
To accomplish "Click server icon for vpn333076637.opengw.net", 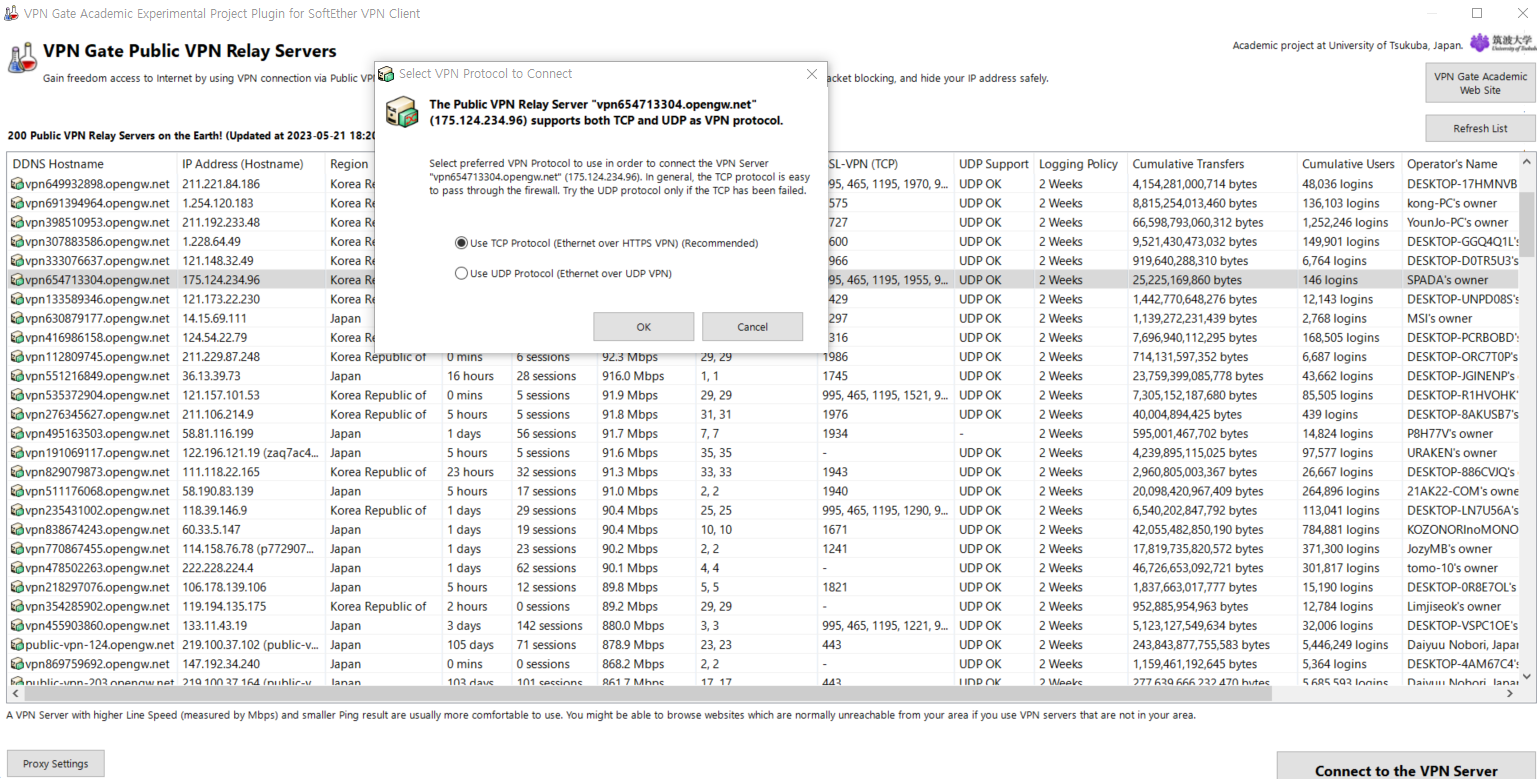I will click(x=17, y=261).
